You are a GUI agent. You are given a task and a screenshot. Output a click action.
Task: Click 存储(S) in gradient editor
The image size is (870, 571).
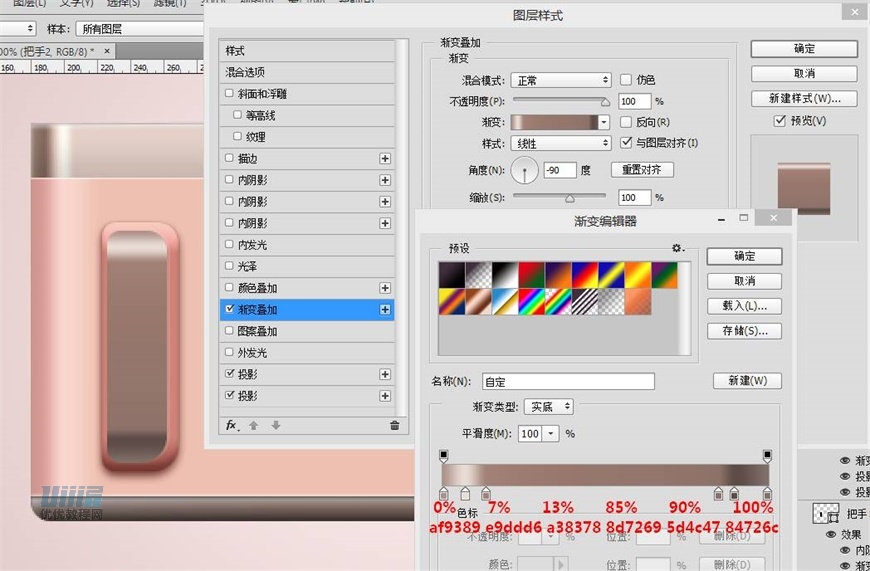[x=744, y=331]
